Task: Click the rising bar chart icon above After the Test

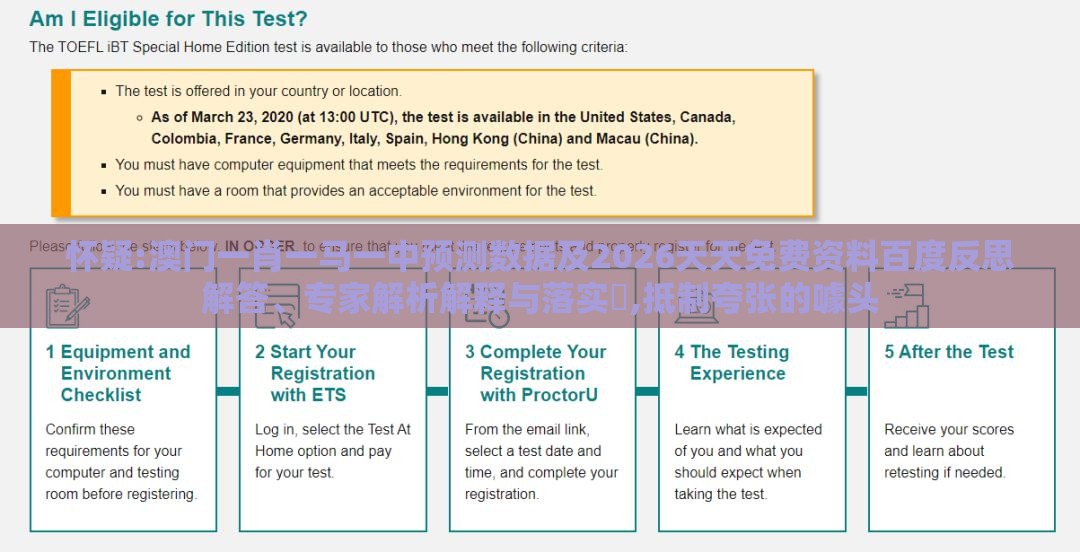Action: 906,305
